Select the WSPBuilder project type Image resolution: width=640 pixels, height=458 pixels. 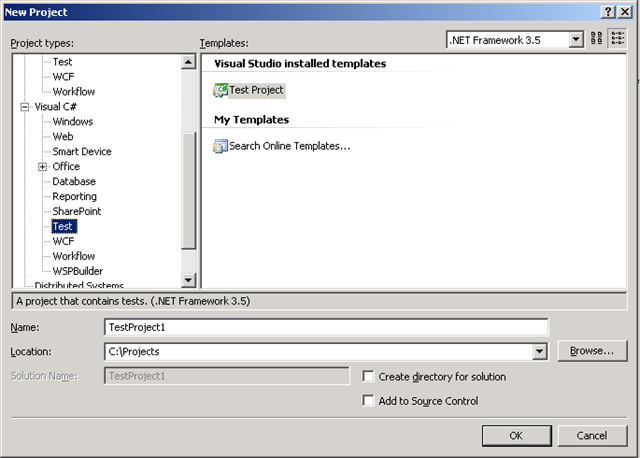[x=78, y=271]
